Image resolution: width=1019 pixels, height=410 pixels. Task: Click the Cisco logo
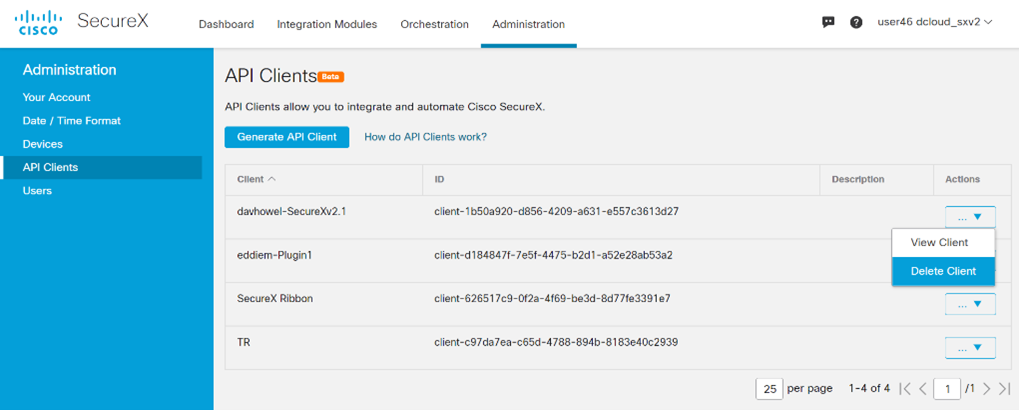point(39,21)
